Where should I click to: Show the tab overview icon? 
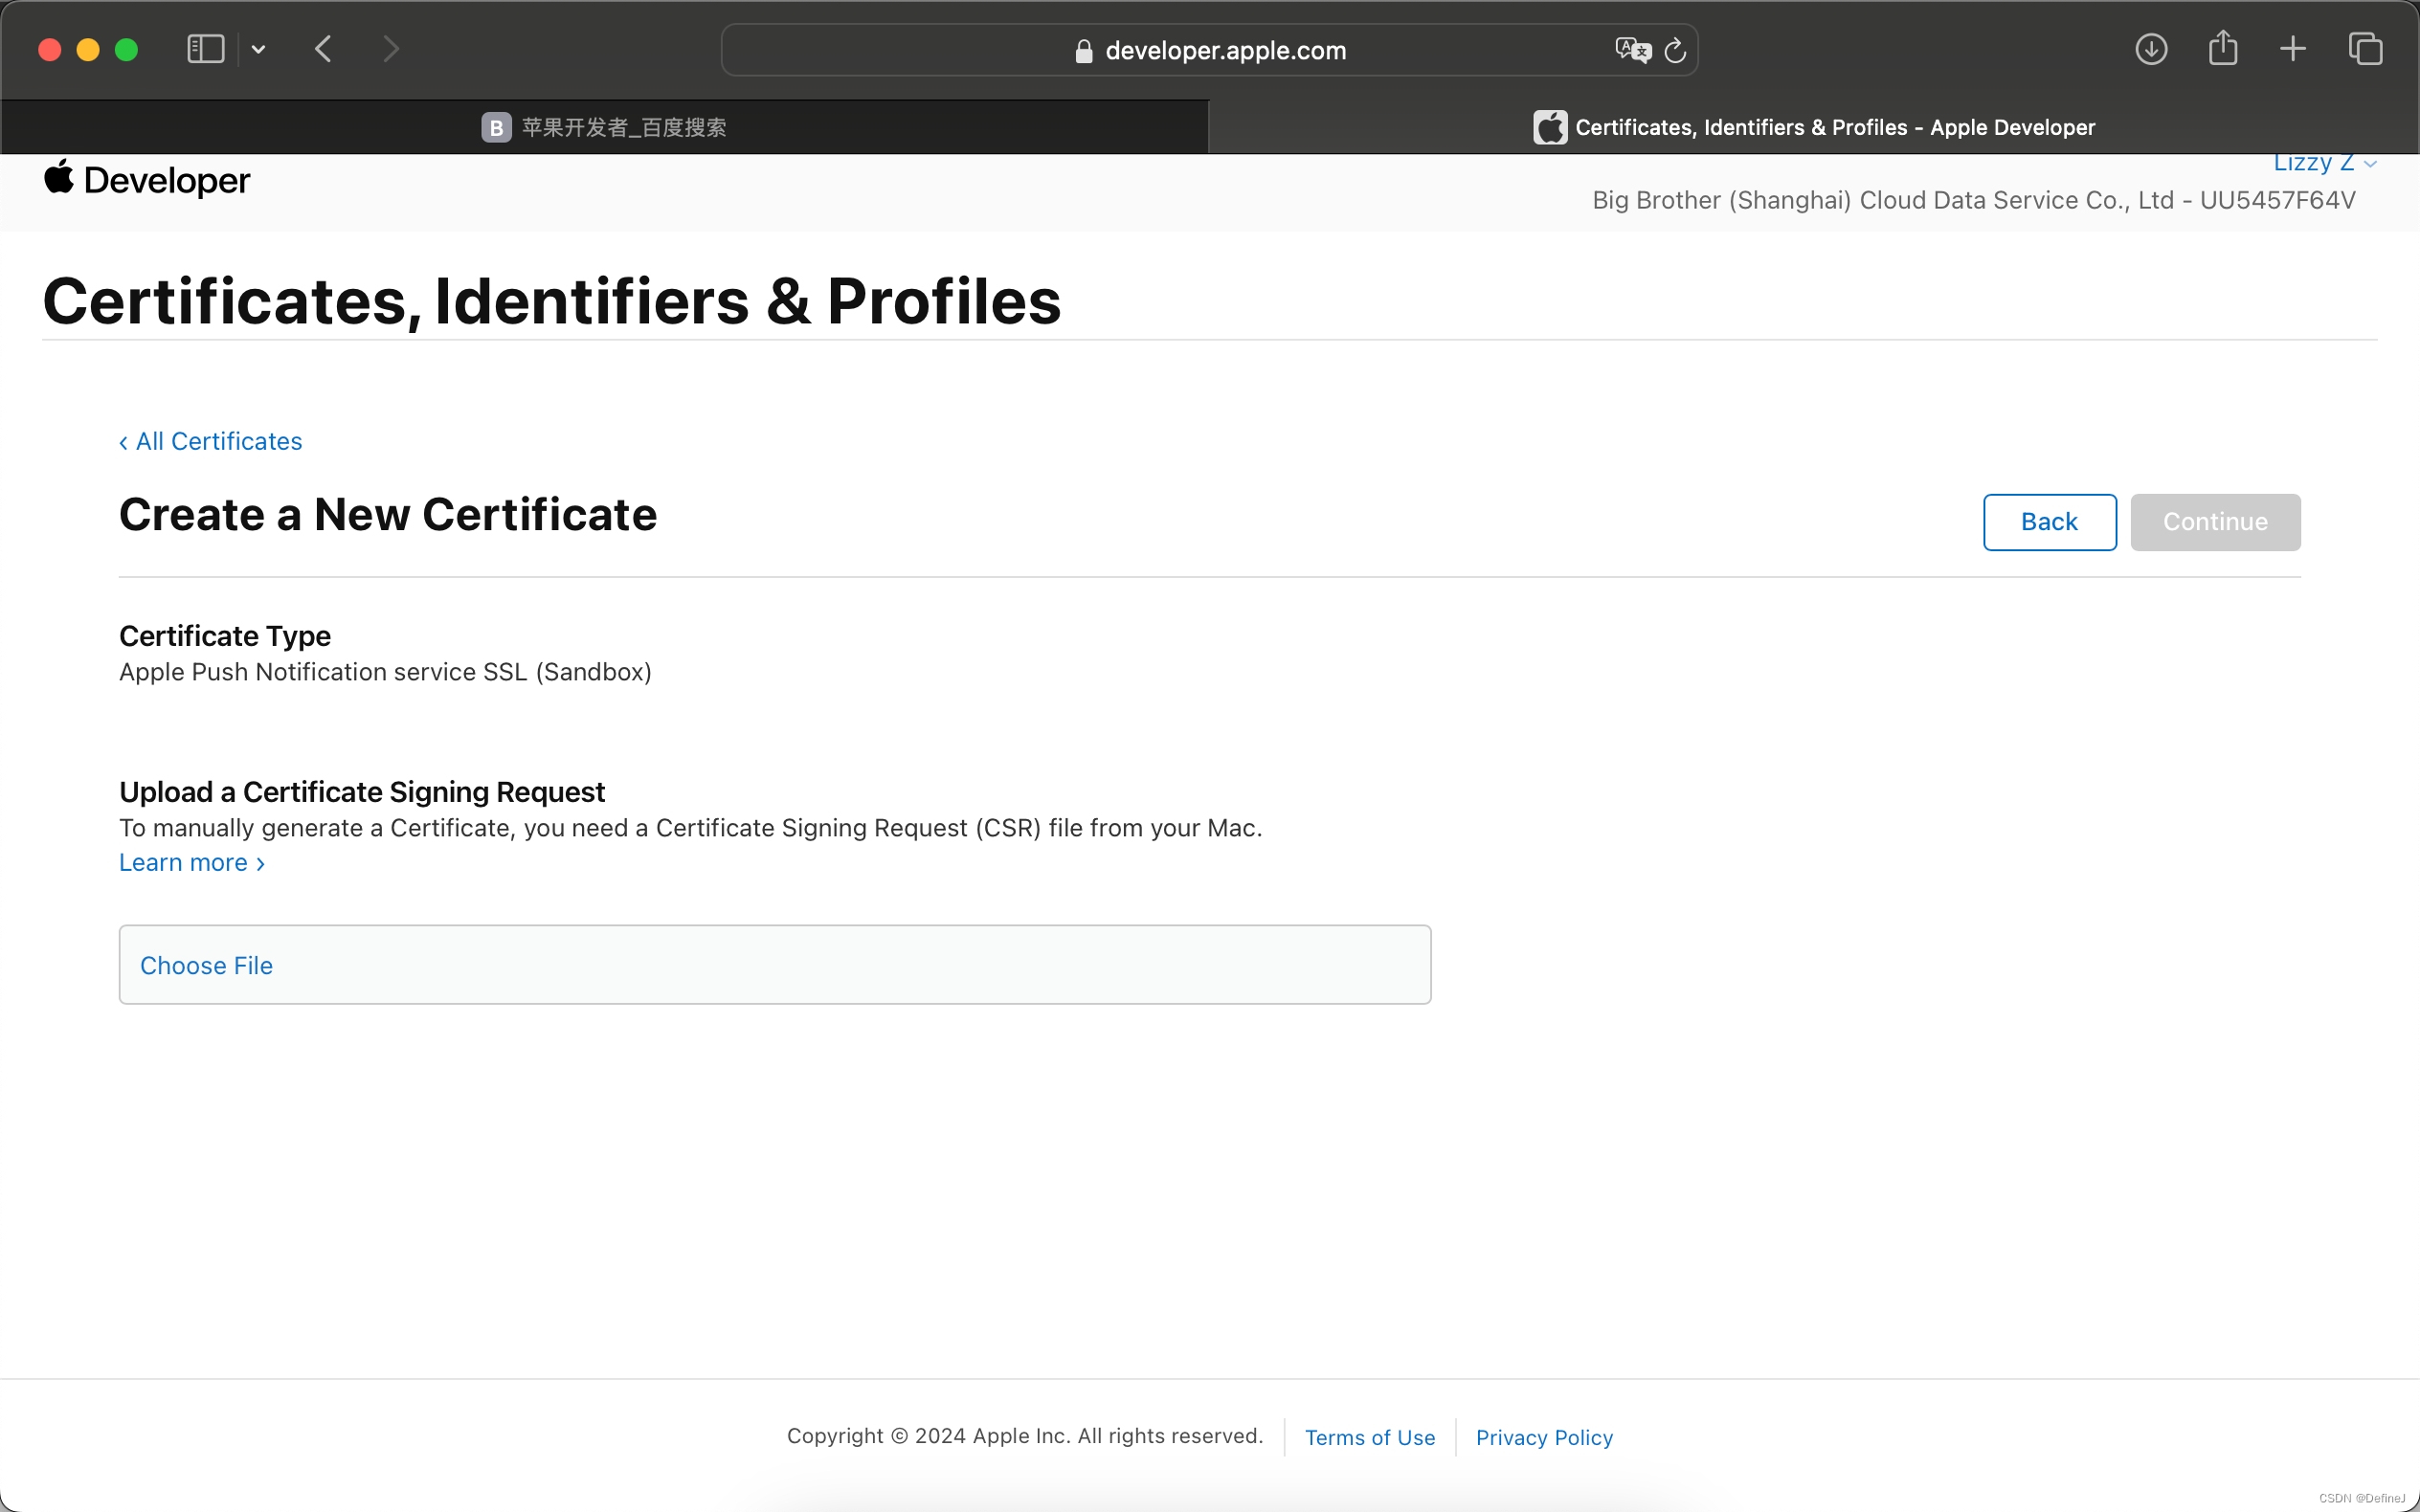[x=2365, y=49]
